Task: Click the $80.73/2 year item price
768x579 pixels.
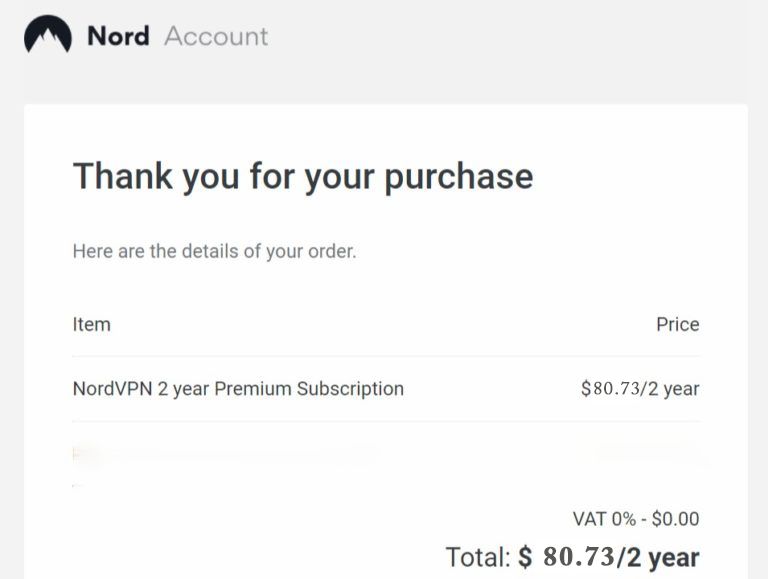Action: [640, 388]
